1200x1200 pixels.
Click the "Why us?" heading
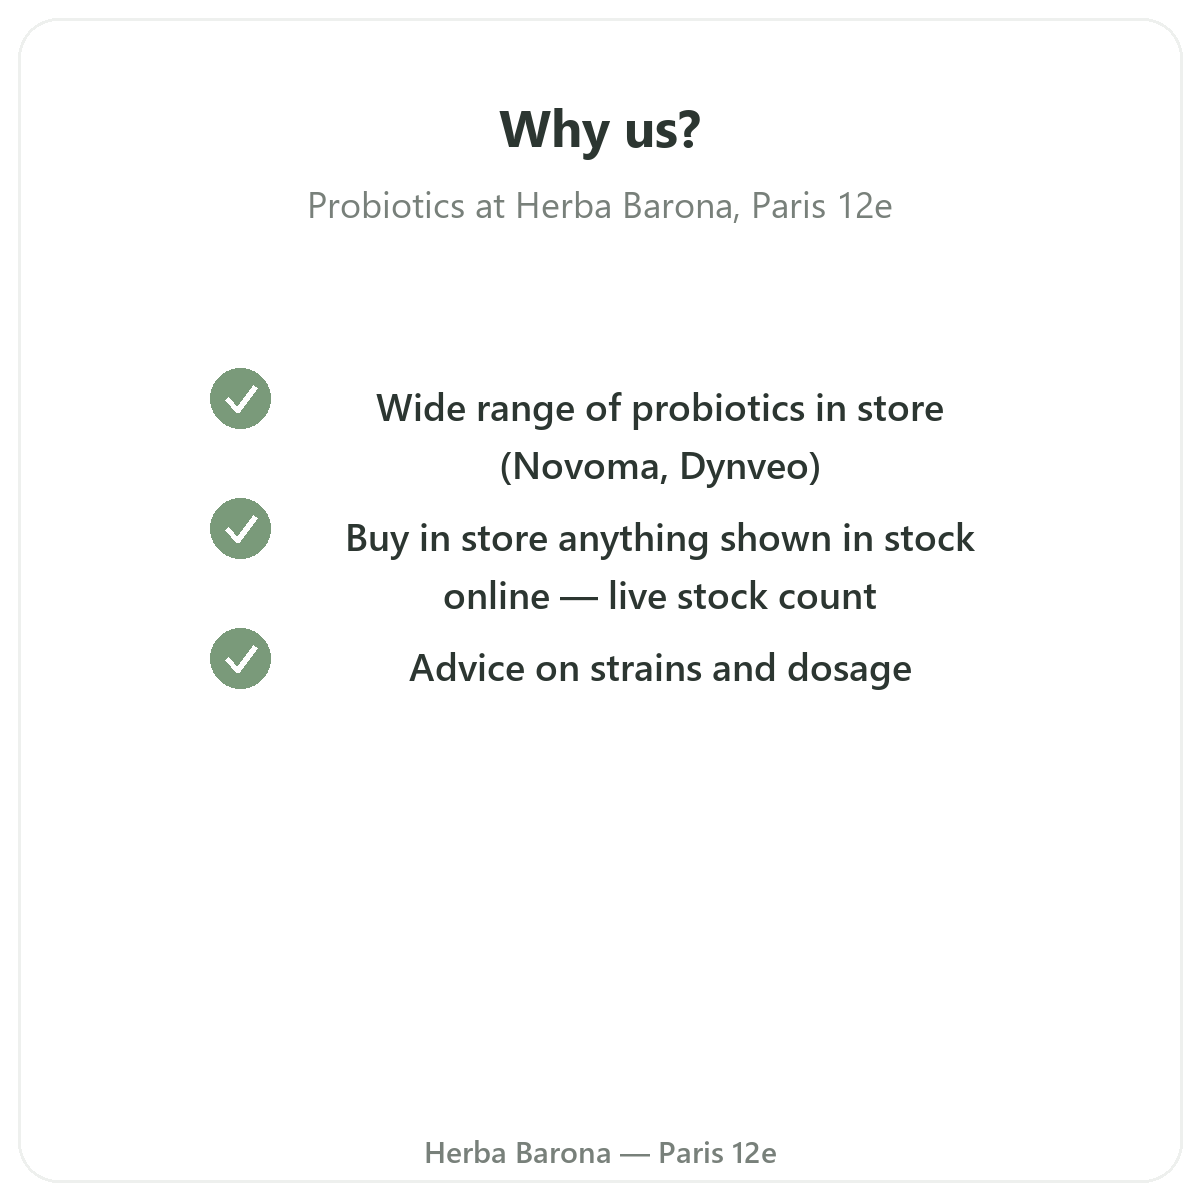point(600,131)
